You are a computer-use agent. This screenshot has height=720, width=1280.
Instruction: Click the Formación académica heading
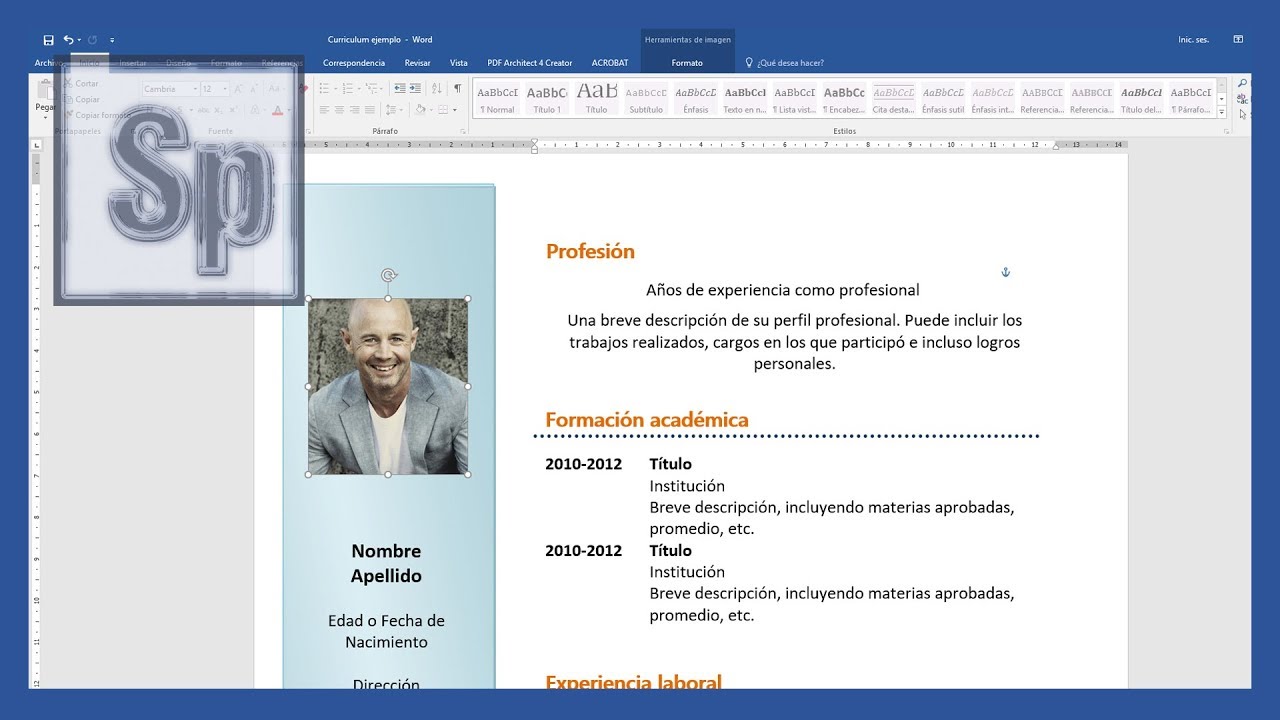point(647,420)
